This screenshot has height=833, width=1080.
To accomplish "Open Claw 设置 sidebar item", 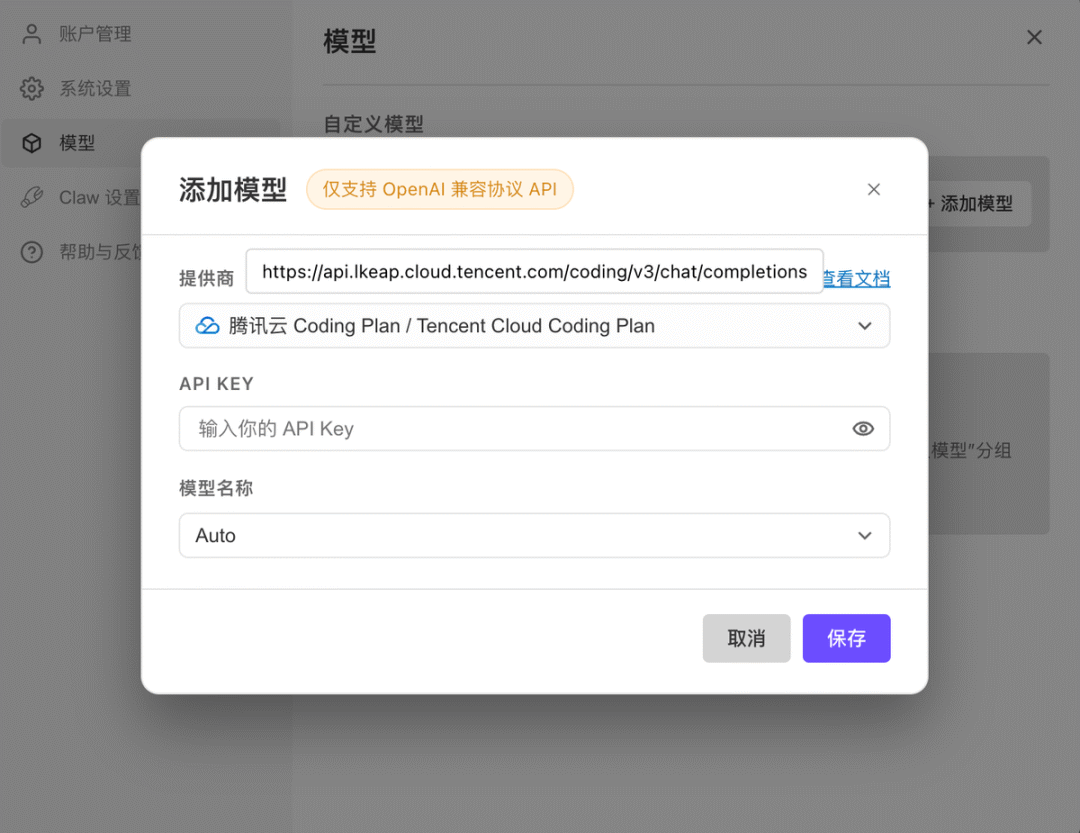I will click(80, 197).
